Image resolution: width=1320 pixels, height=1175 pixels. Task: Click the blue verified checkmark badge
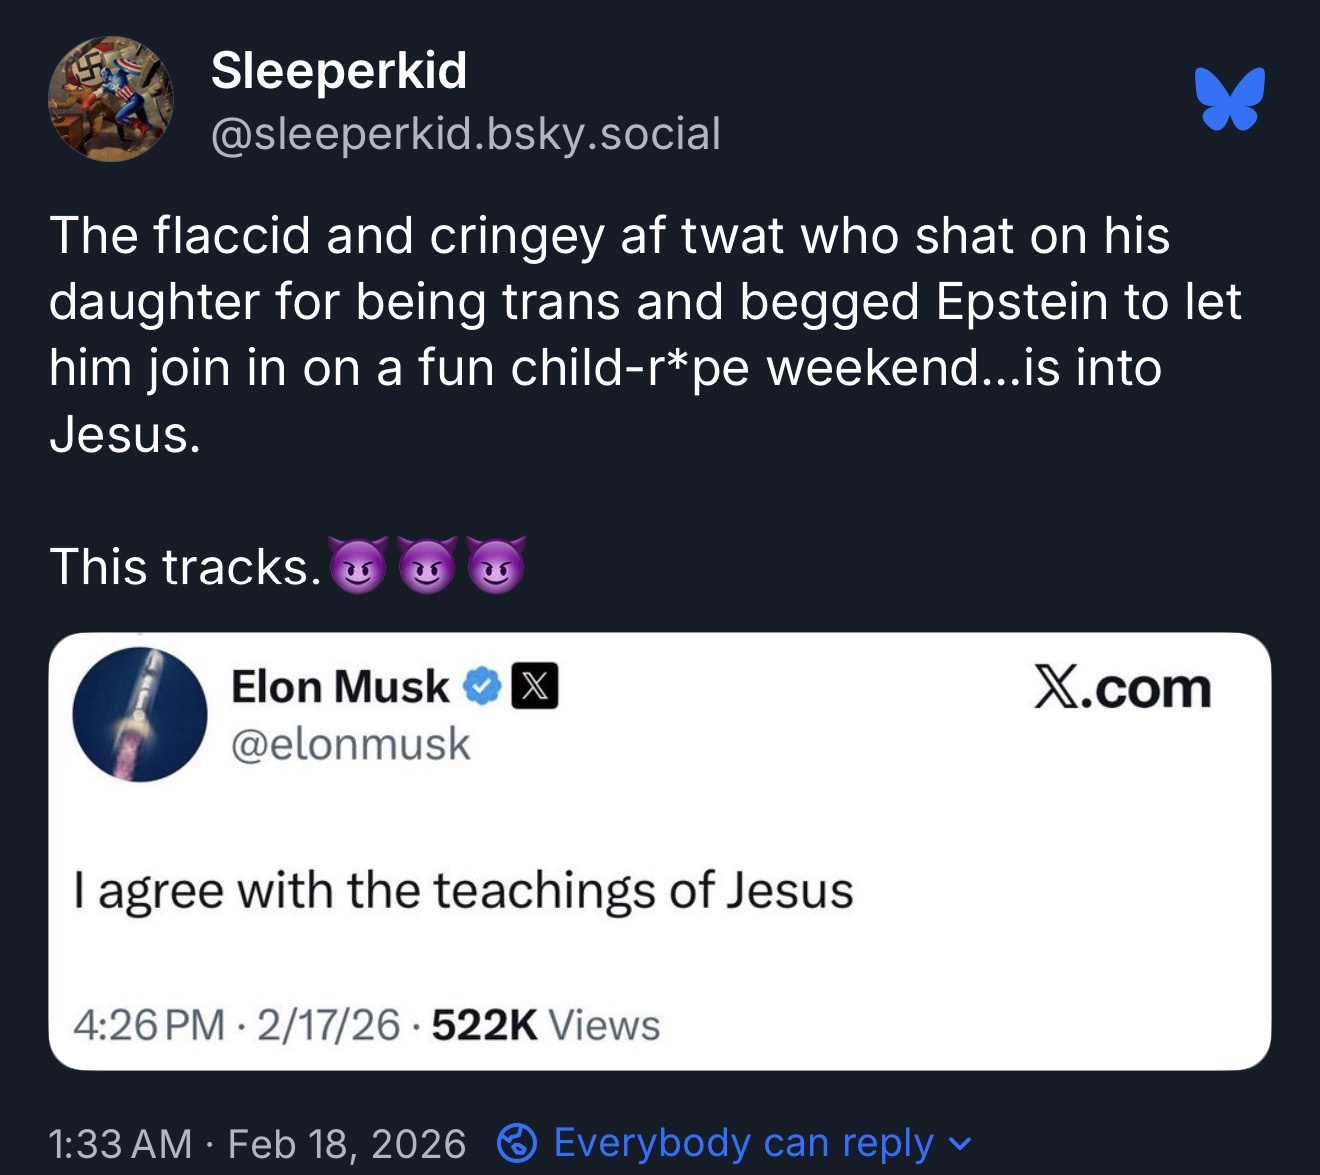[x=483, y=687]
